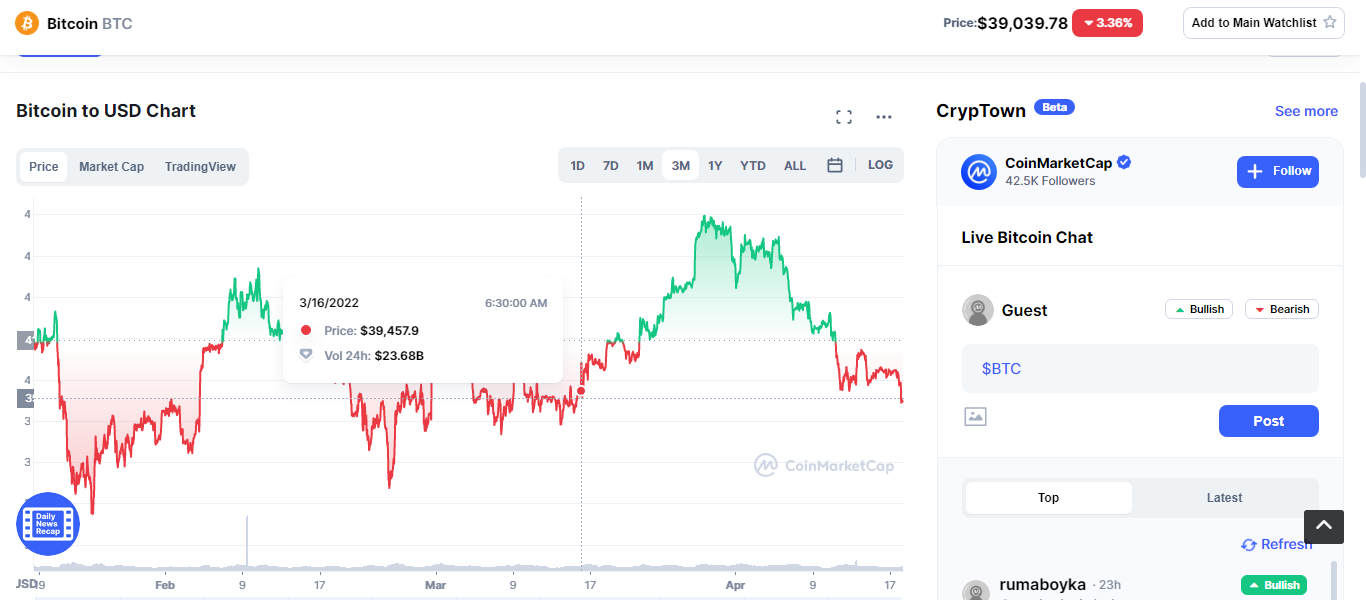Select the 1Y time range
The height and width of the screenshot is (600, 1366).
[715, 166]
